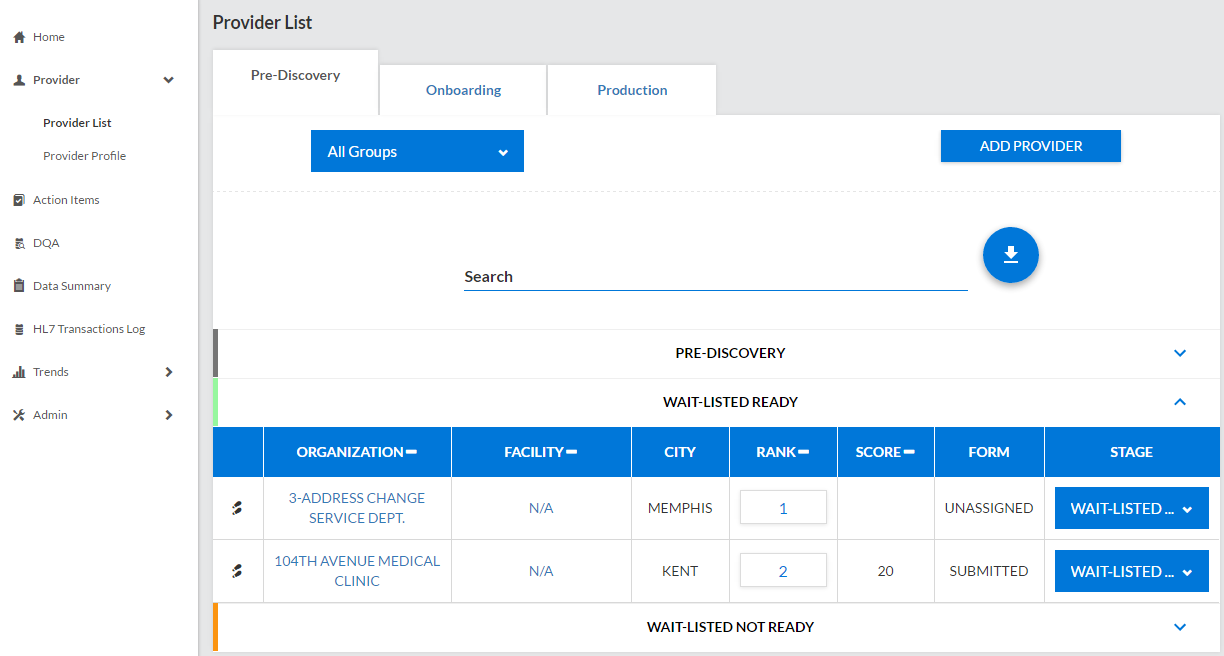Viewport: 1224px width, 656px height.
Task: Click the HL7 Transactions Log icon
Action: (x=18, y=329)
